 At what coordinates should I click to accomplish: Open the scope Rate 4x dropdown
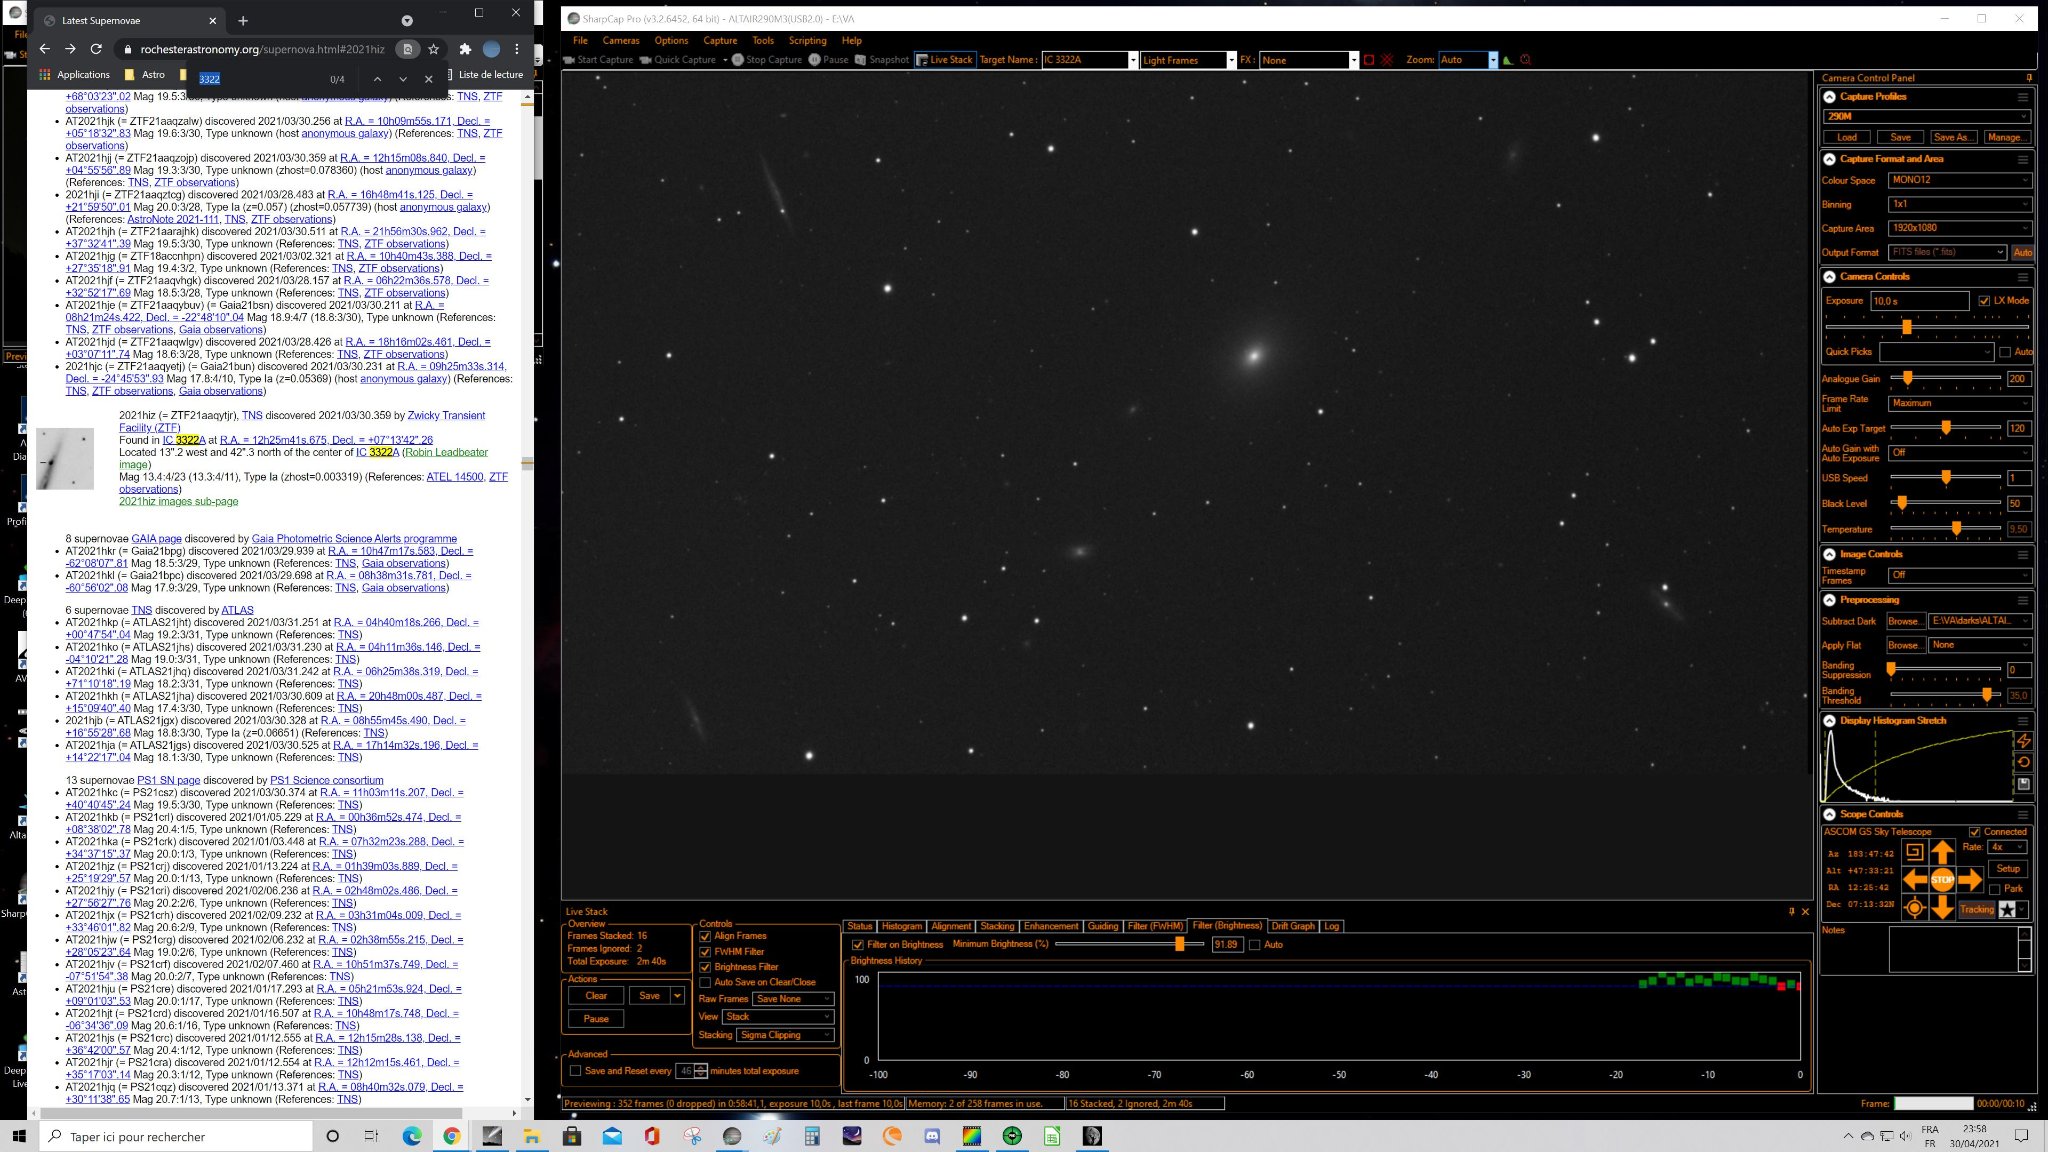pos(2007,847)
